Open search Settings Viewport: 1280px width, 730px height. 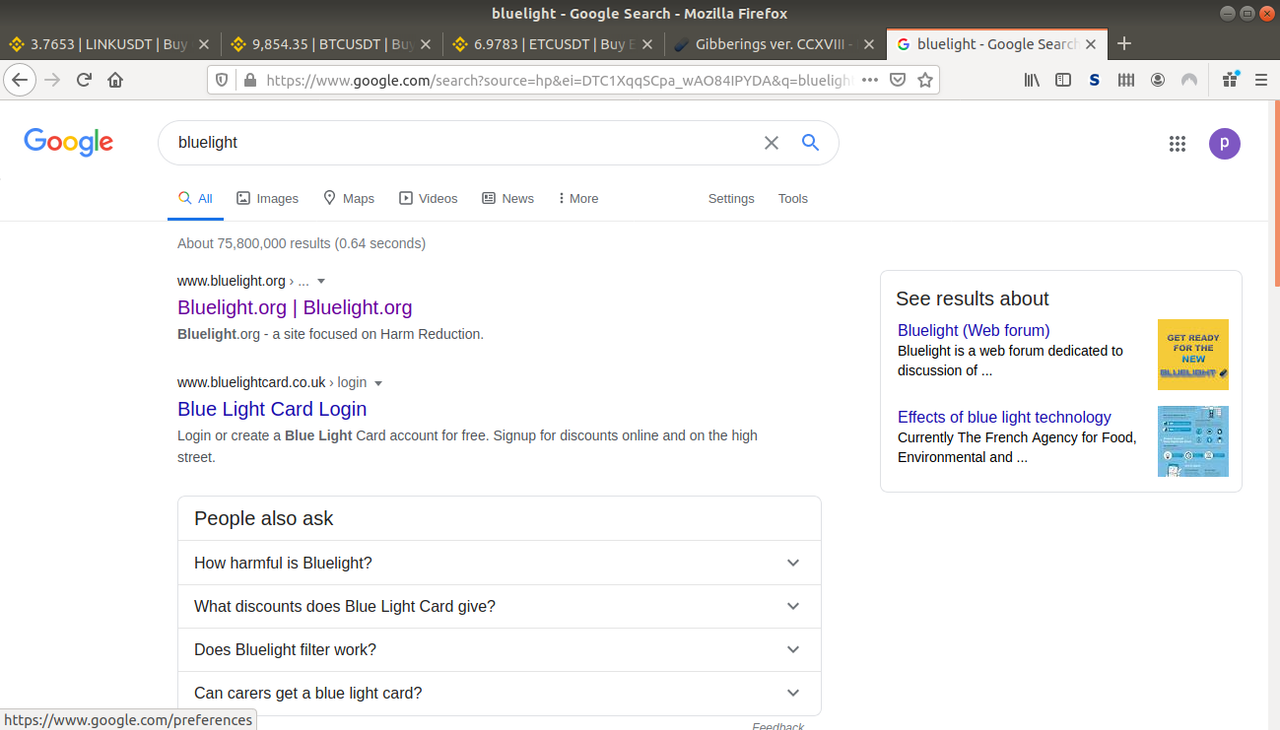coord(731,198)
